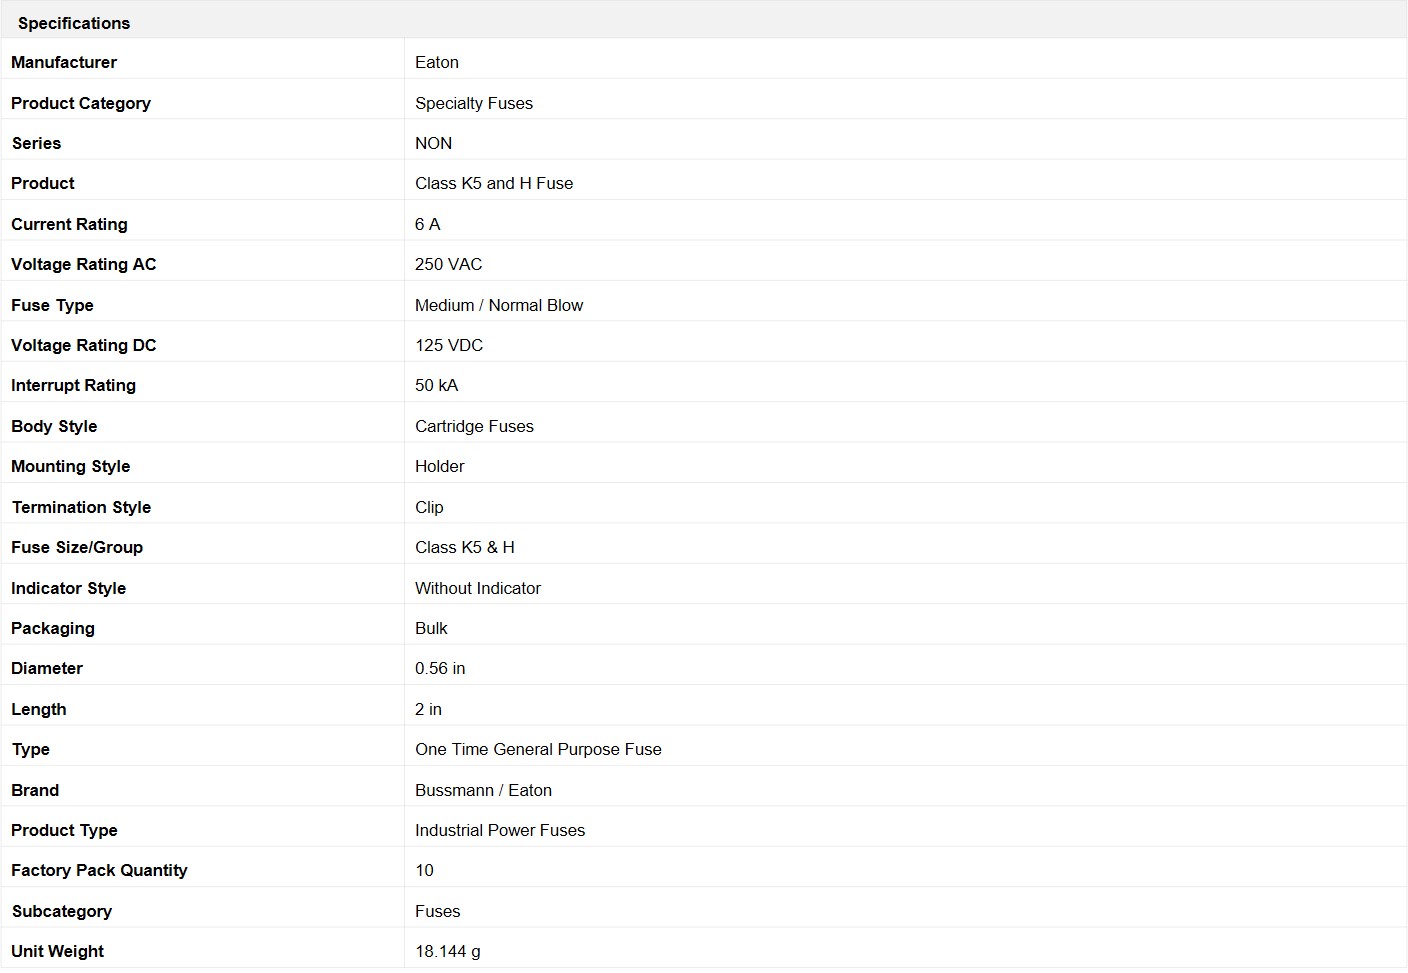Select the Class K5 and H Fuse value
This screenshot has width=1408, height=973.
[x=494, y=183]
